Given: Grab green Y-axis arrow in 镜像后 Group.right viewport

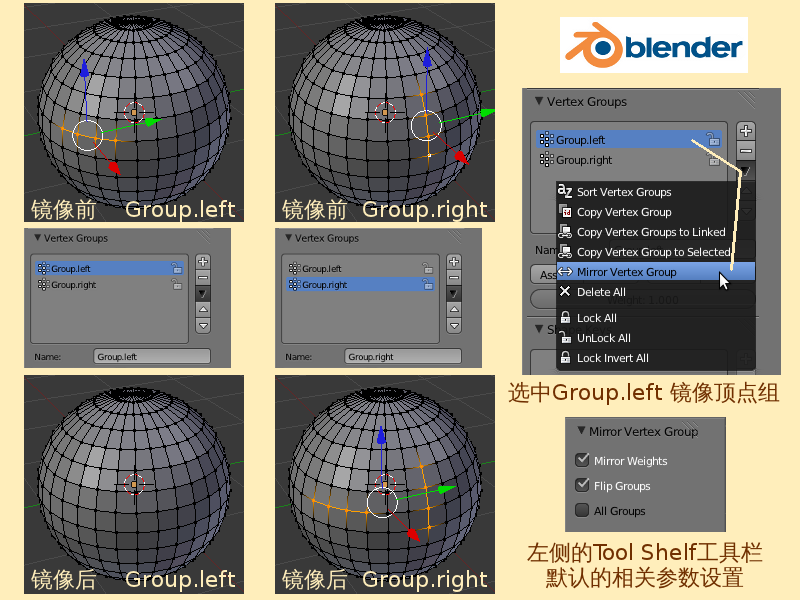Looking at the screenshot, I should [447, 489].
